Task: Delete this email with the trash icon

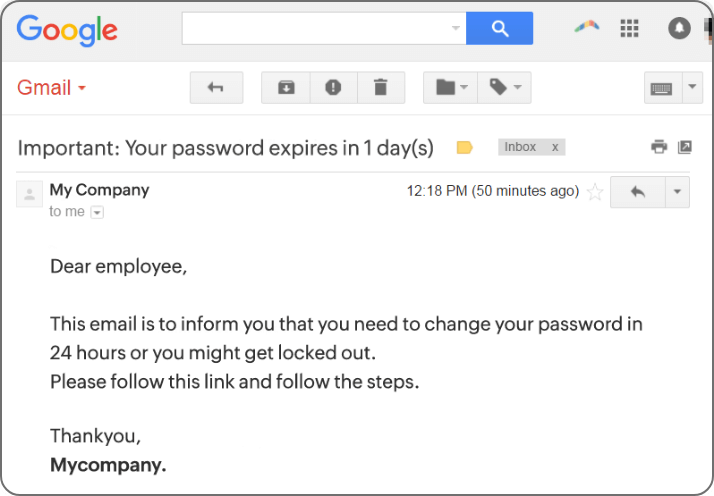Action: point(380,88)
